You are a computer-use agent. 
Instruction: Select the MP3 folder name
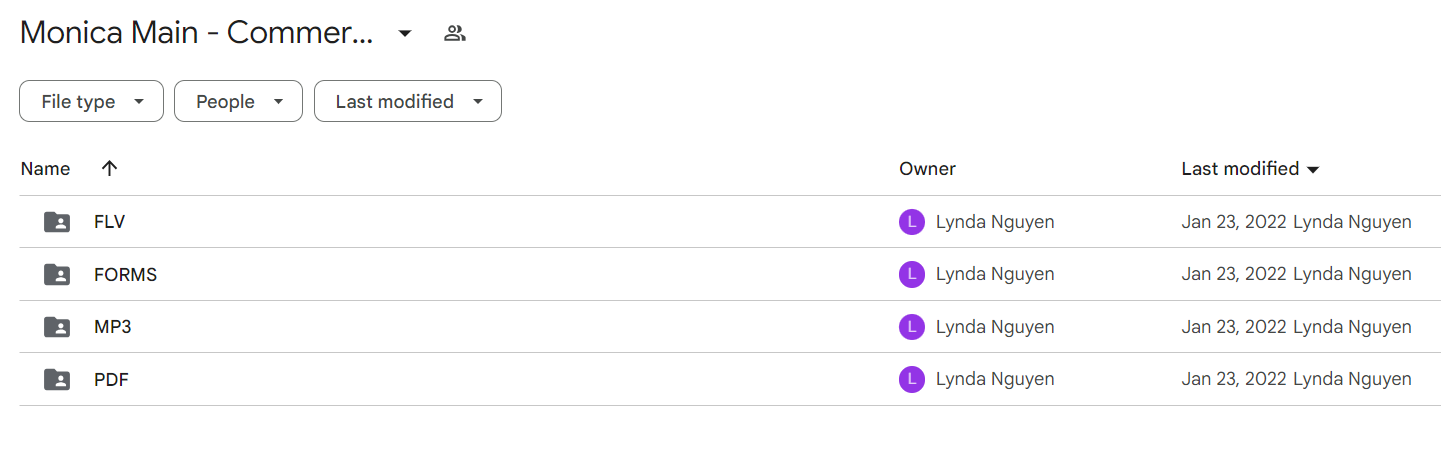[112, 327]
